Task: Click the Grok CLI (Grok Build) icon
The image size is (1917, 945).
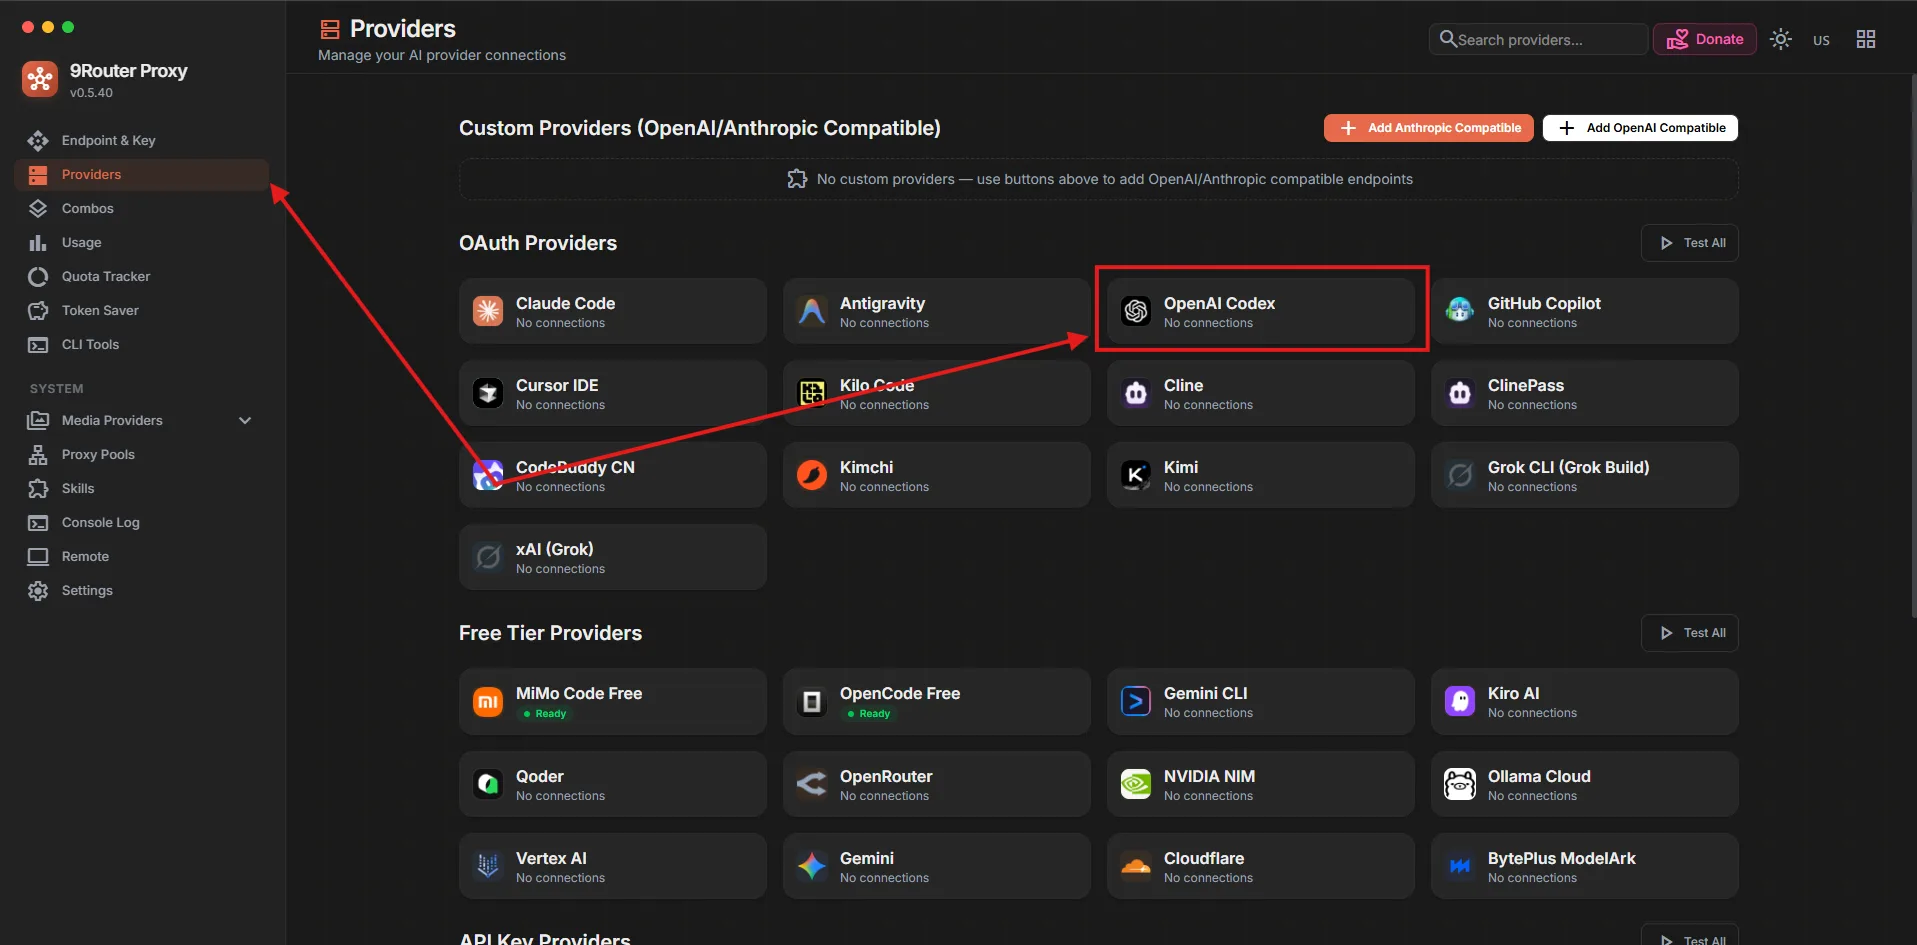Action: point(1460,475)
